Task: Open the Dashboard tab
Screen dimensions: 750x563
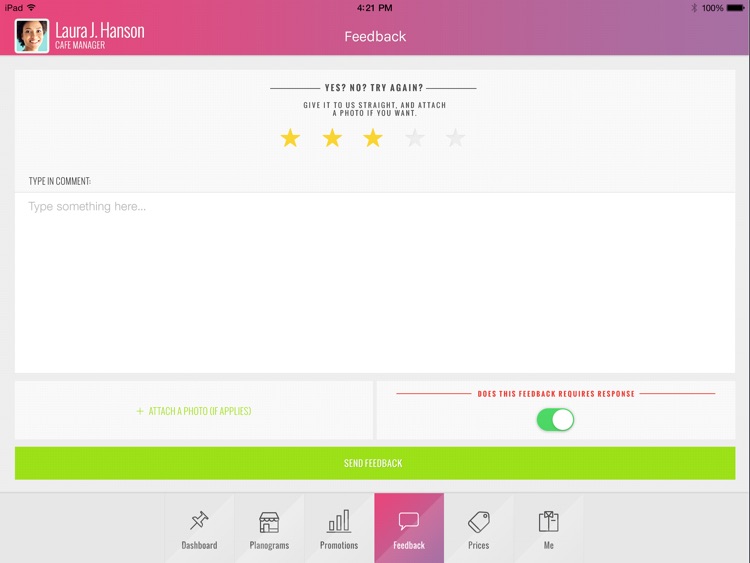Action: coord(199,528)
